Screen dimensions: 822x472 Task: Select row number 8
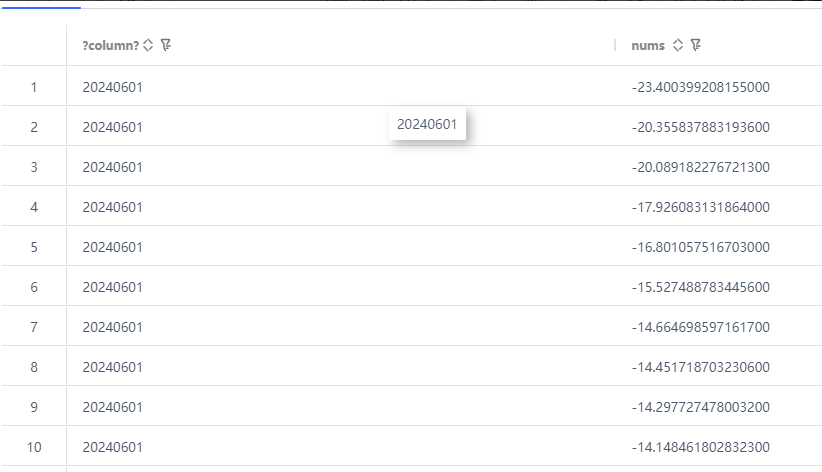[33, 367]
